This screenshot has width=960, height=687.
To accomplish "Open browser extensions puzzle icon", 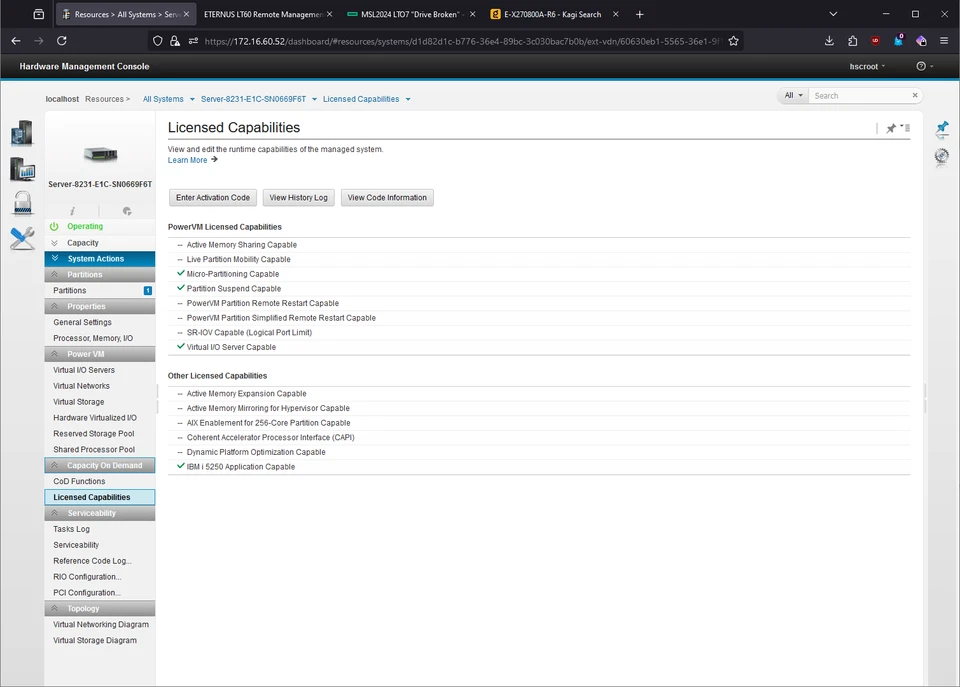I will [852, 41].
